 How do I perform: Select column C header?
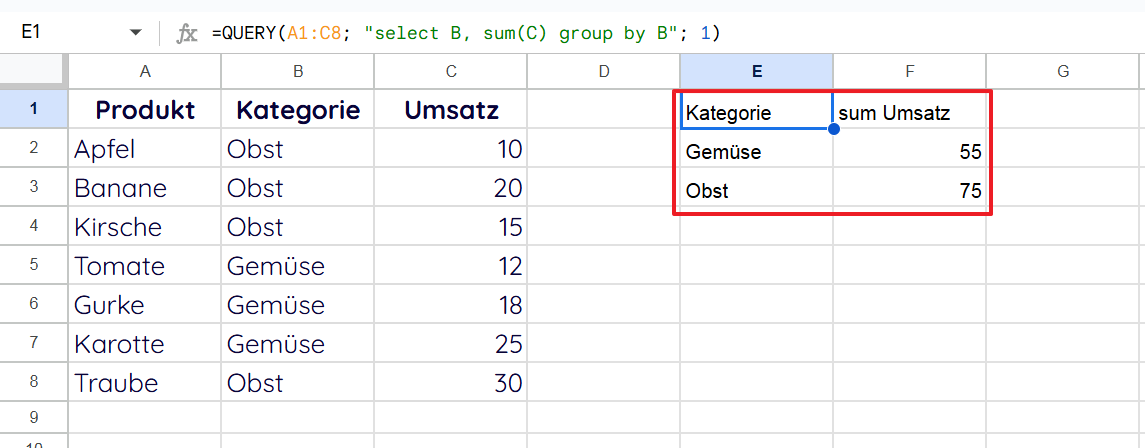point(451,71)
